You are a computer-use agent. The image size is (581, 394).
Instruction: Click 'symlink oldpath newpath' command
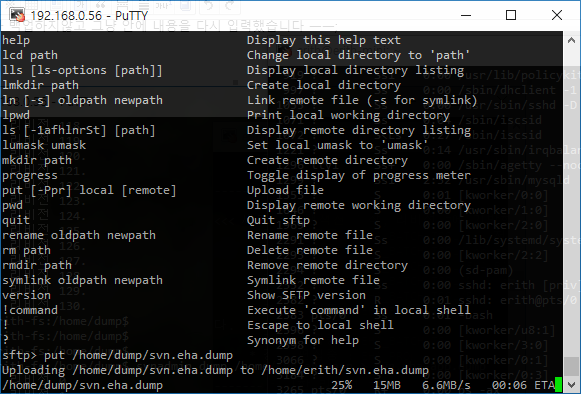(x=82, y=280)
